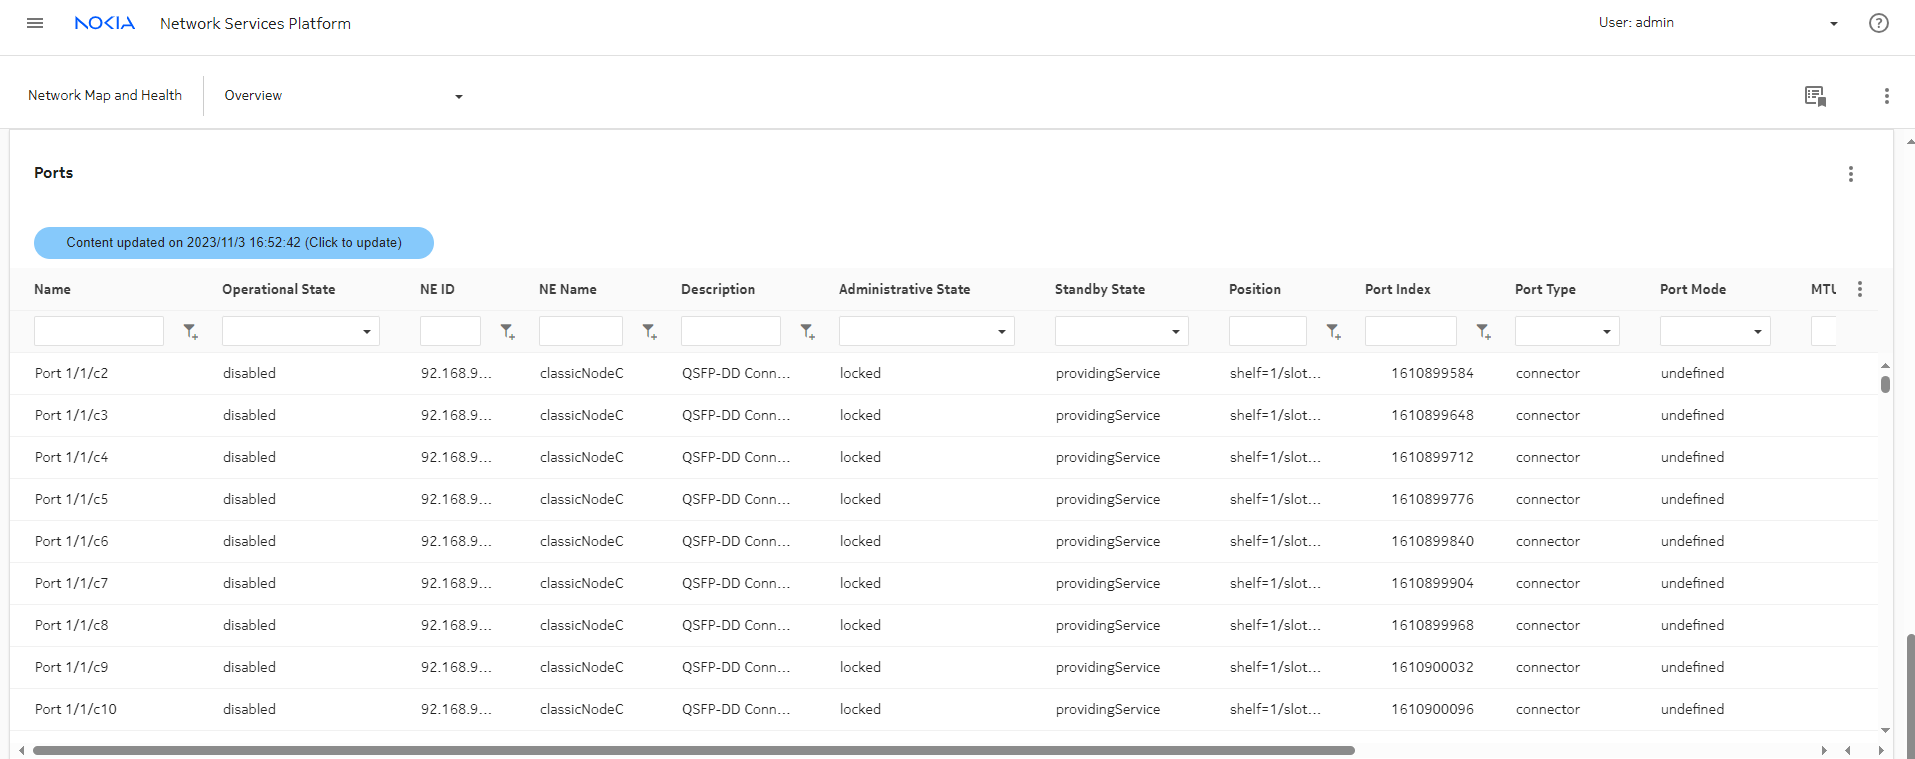Click the horizontal table scrollbar
This screenshot has height=759, width=1915.
[693, 750]
